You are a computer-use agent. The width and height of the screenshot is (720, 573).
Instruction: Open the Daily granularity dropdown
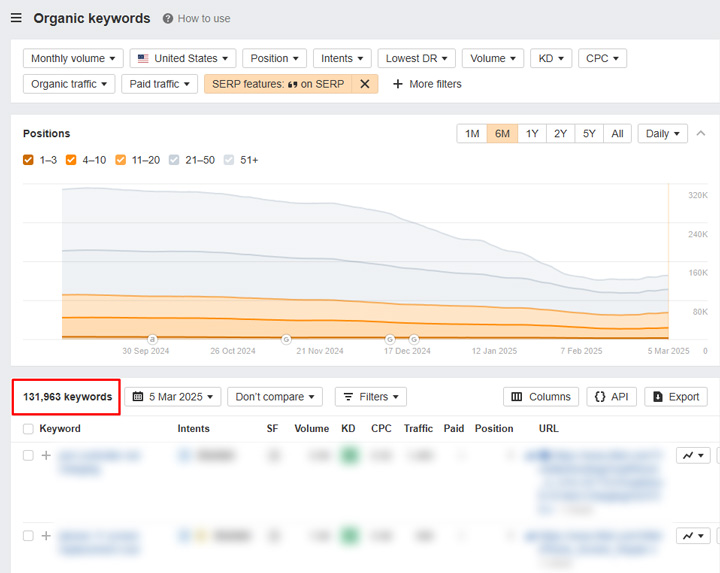pyautogui.click(x=662, y=134)
